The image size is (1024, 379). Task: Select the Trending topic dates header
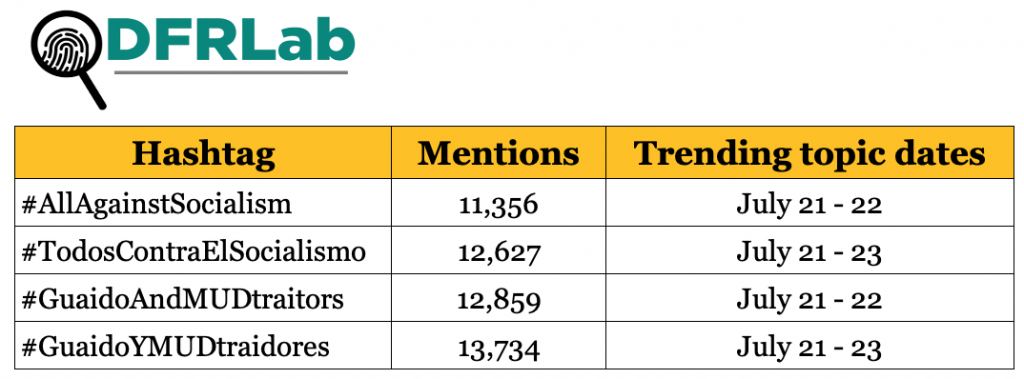(810, 152)
